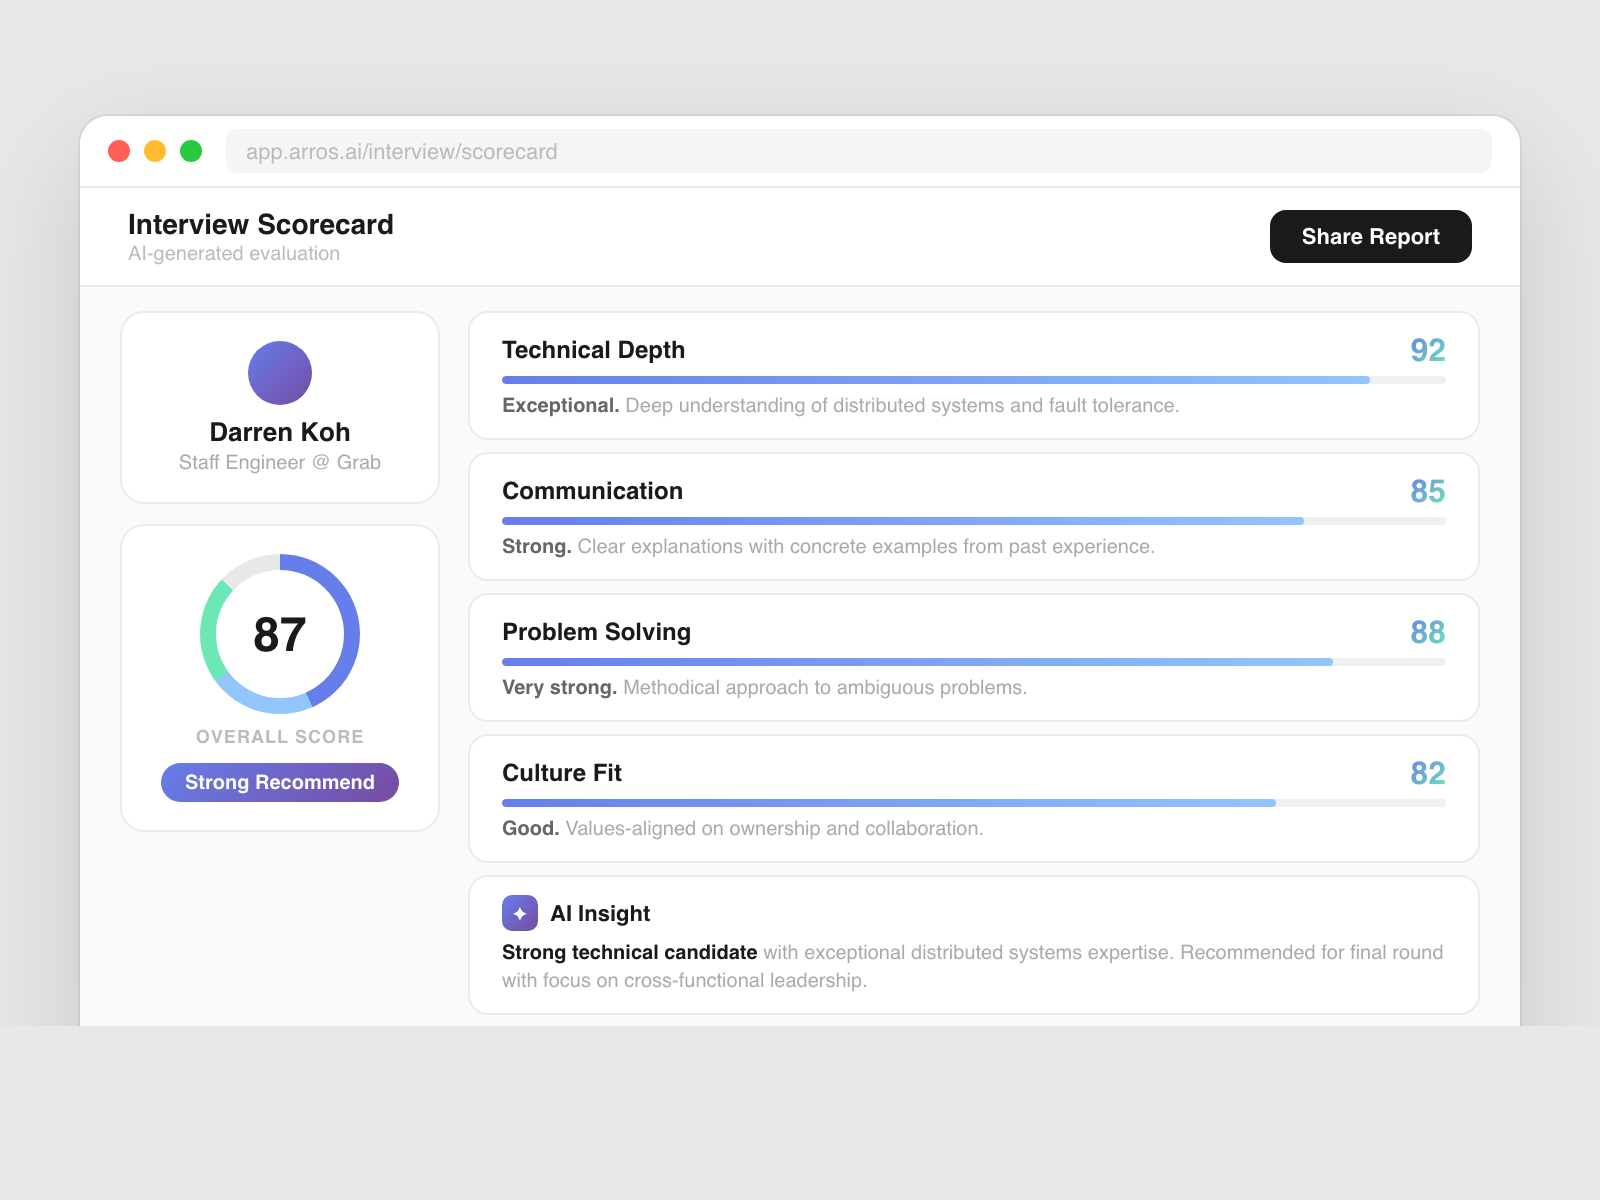Click the AI Insight sparkle icon
This screenshot has width=1600, height=1200.
tap(519, 913)
